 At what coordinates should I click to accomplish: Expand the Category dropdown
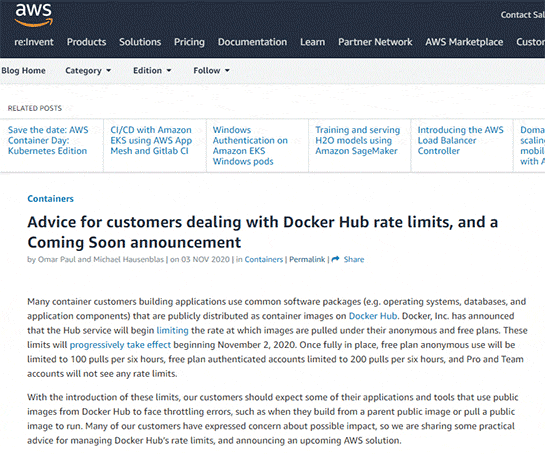pos(88,71)
